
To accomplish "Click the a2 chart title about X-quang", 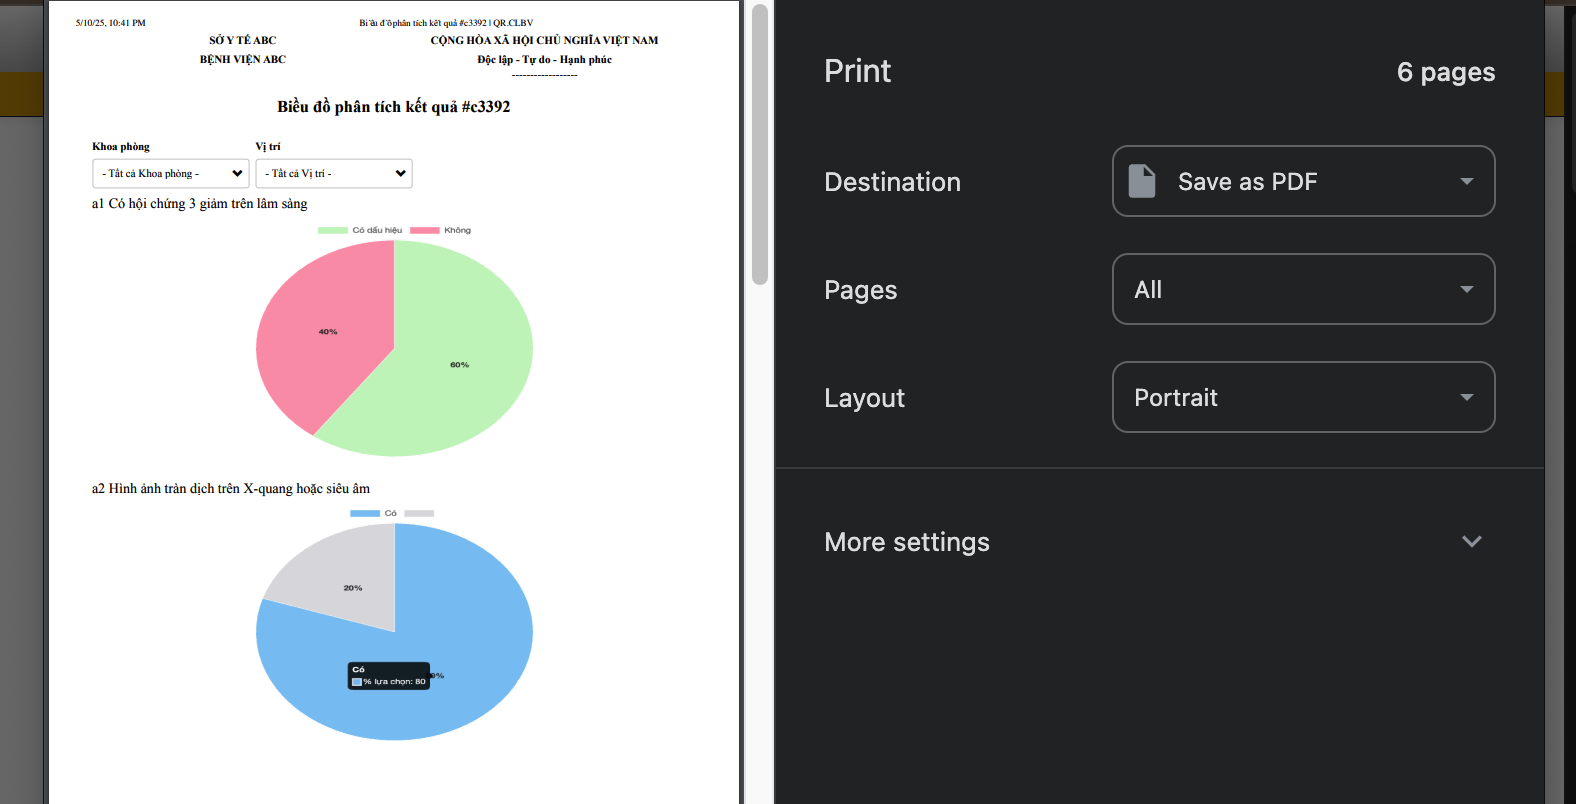I will (x=231, y=489).
